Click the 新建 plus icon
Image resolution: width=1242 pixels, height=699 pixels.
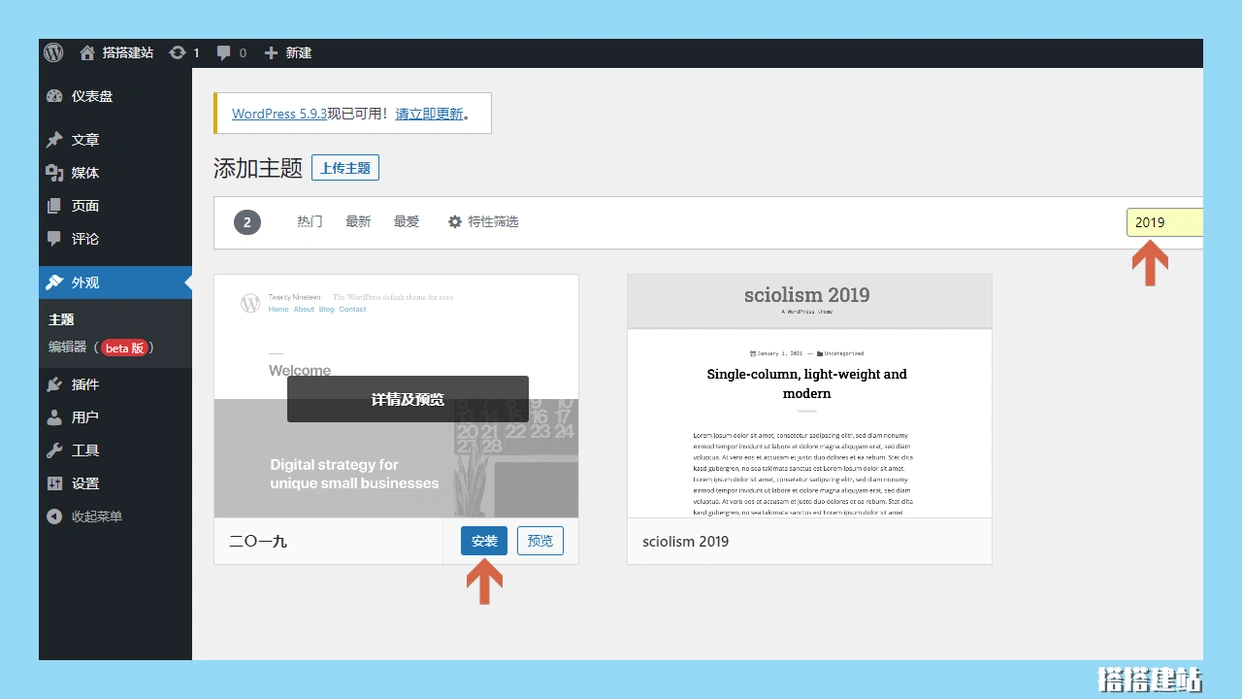[271, 53]
